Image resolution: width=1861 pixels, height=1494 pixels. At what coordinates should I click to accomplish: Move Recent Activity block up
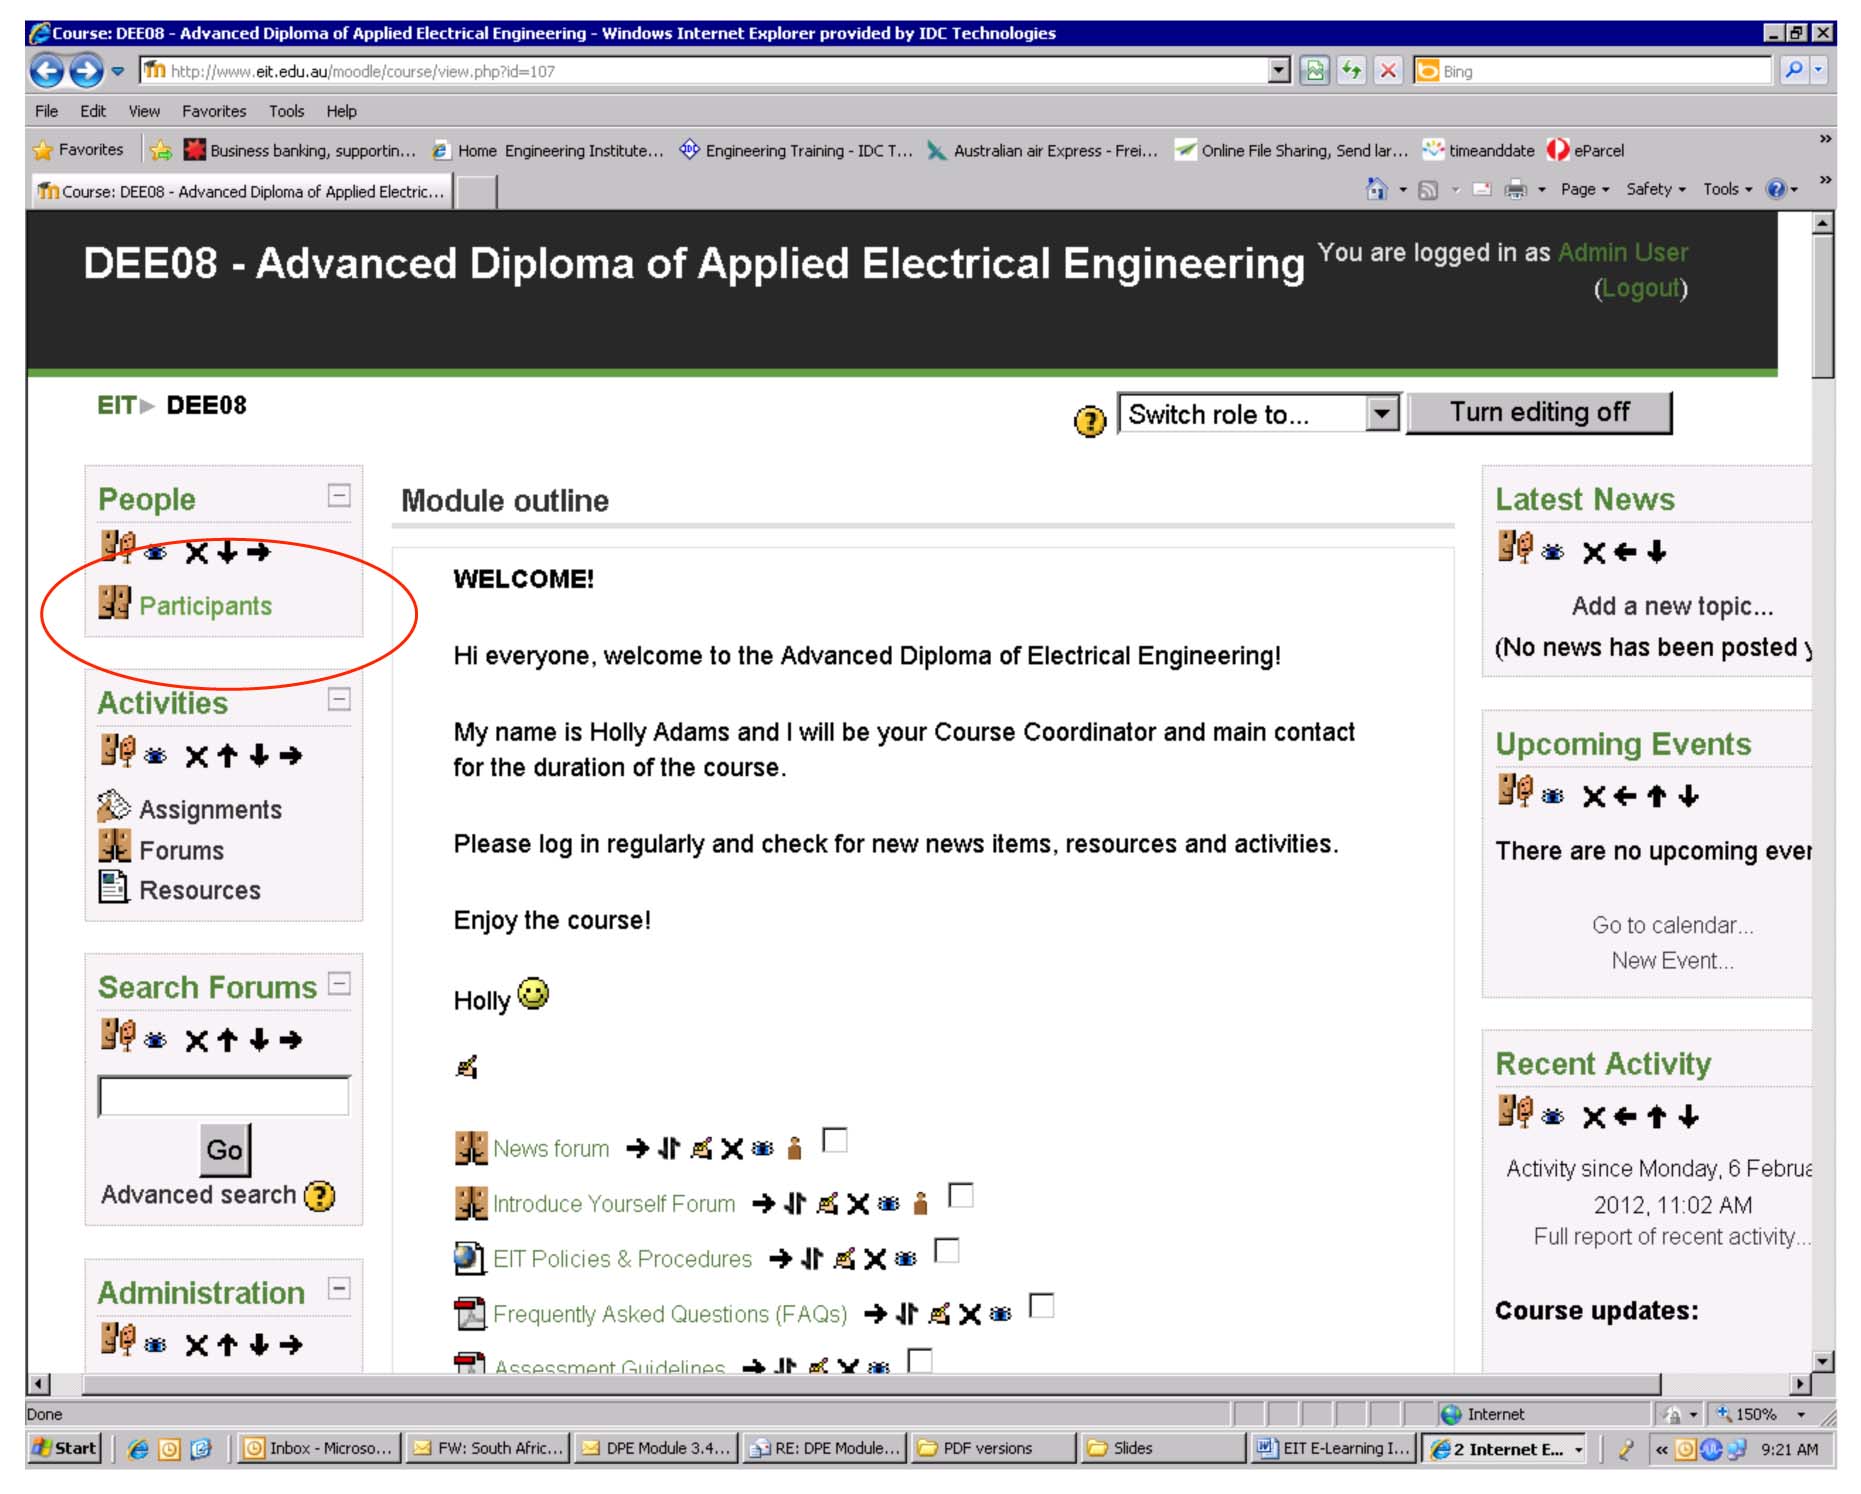pyautogui.click(x=1657, y=1117)
